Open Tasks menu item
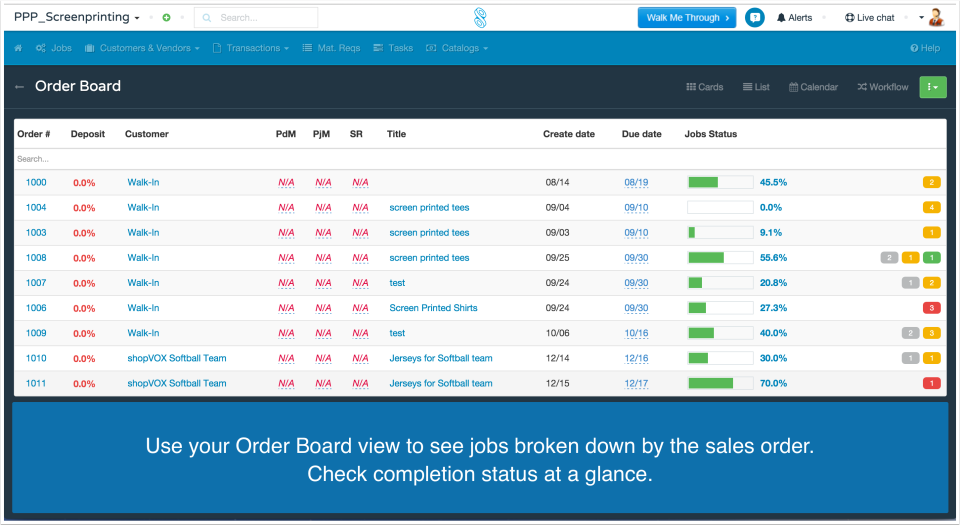The image size is (960, 525). [393, 48]
